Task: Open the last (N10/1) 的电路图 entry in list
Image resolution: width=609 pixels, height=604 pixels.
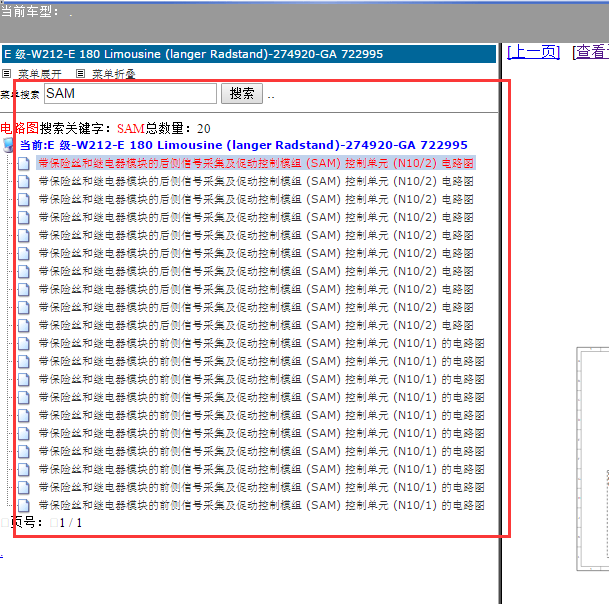Action: click(x=261, y=505)
